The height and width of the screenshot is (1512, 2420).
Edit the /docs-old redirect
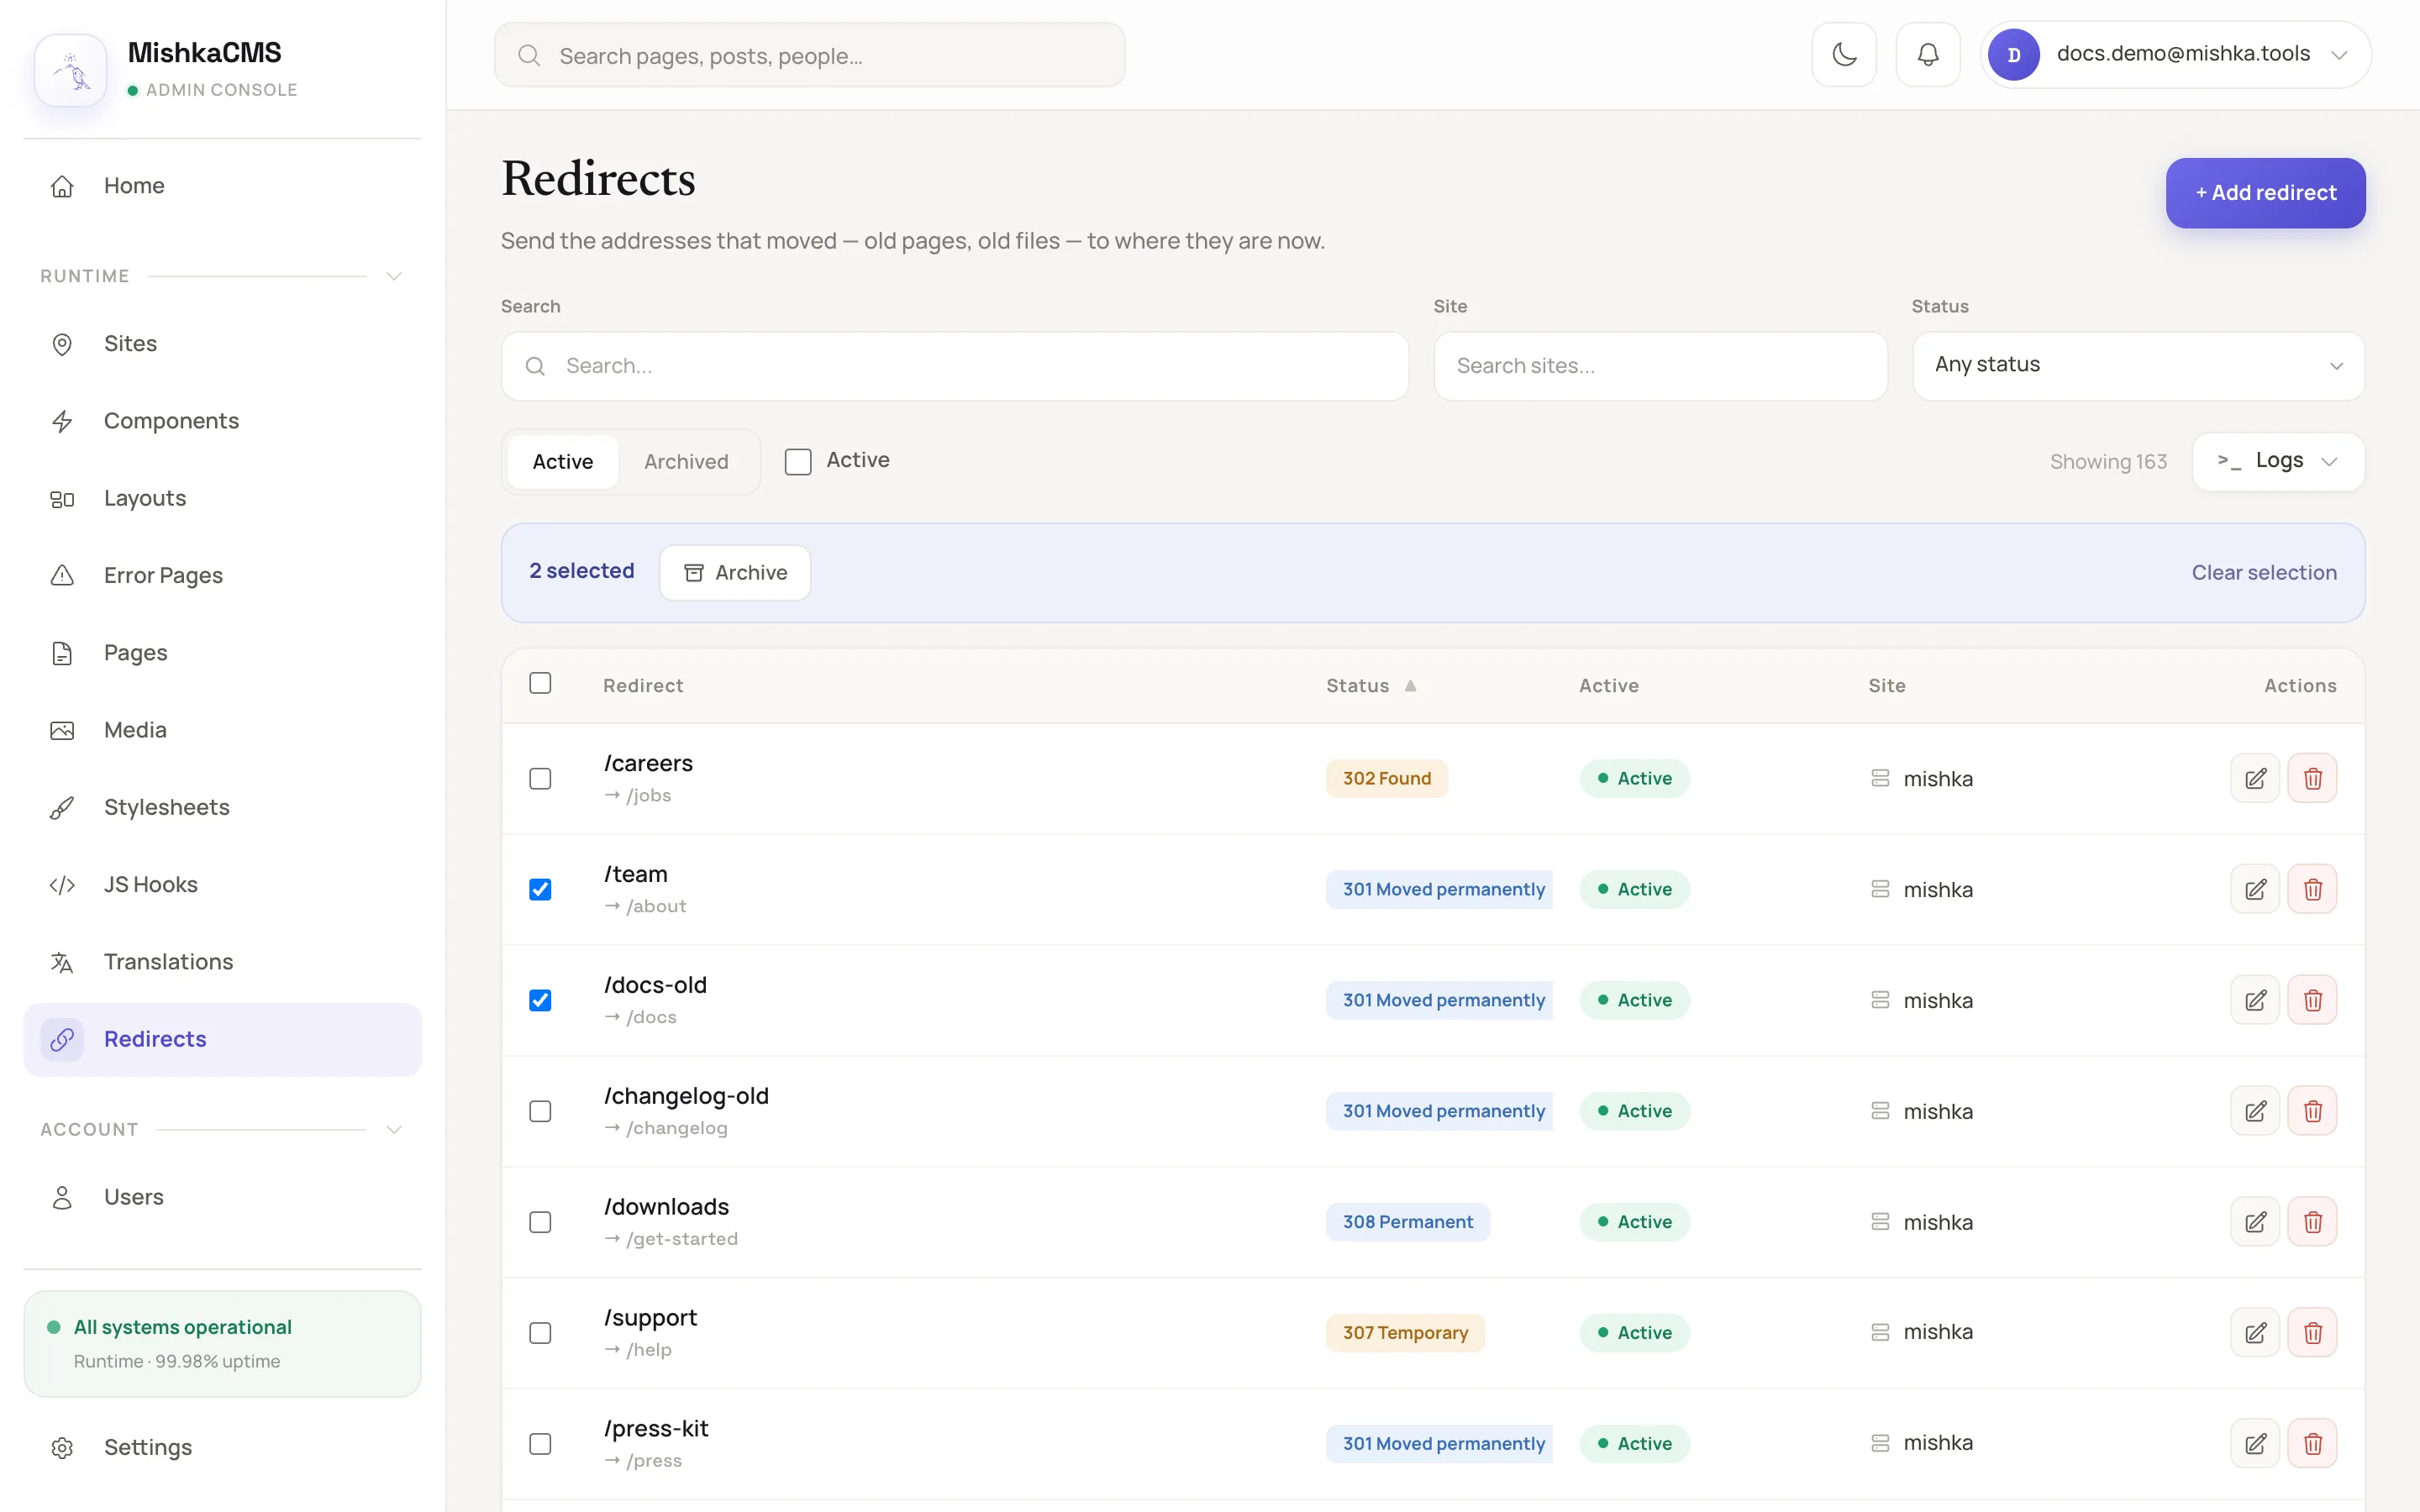[x=2255, y=1000]
